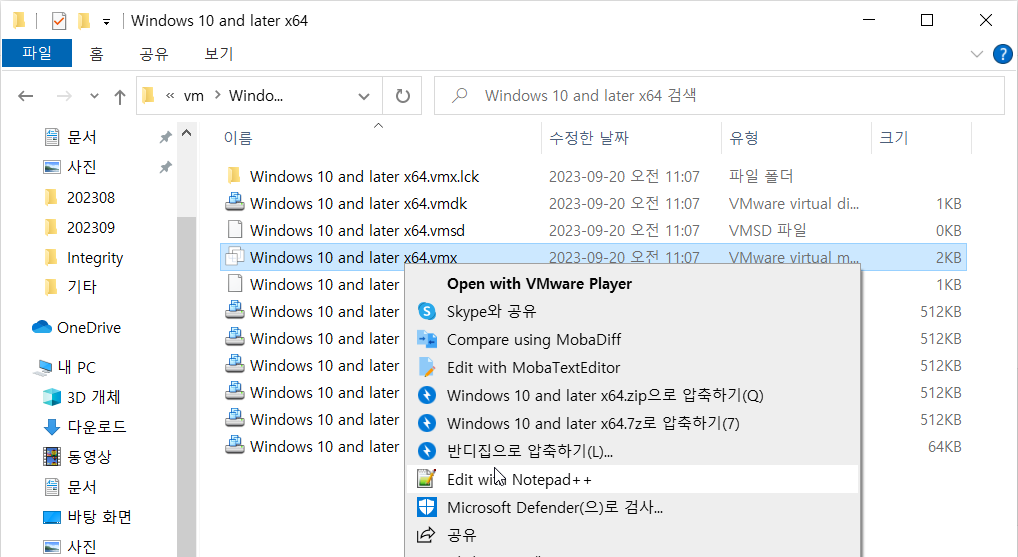The height and width of the screenshot is (557, 1018).
Task: Sort by 유형 column header
Action: (743, 138)
